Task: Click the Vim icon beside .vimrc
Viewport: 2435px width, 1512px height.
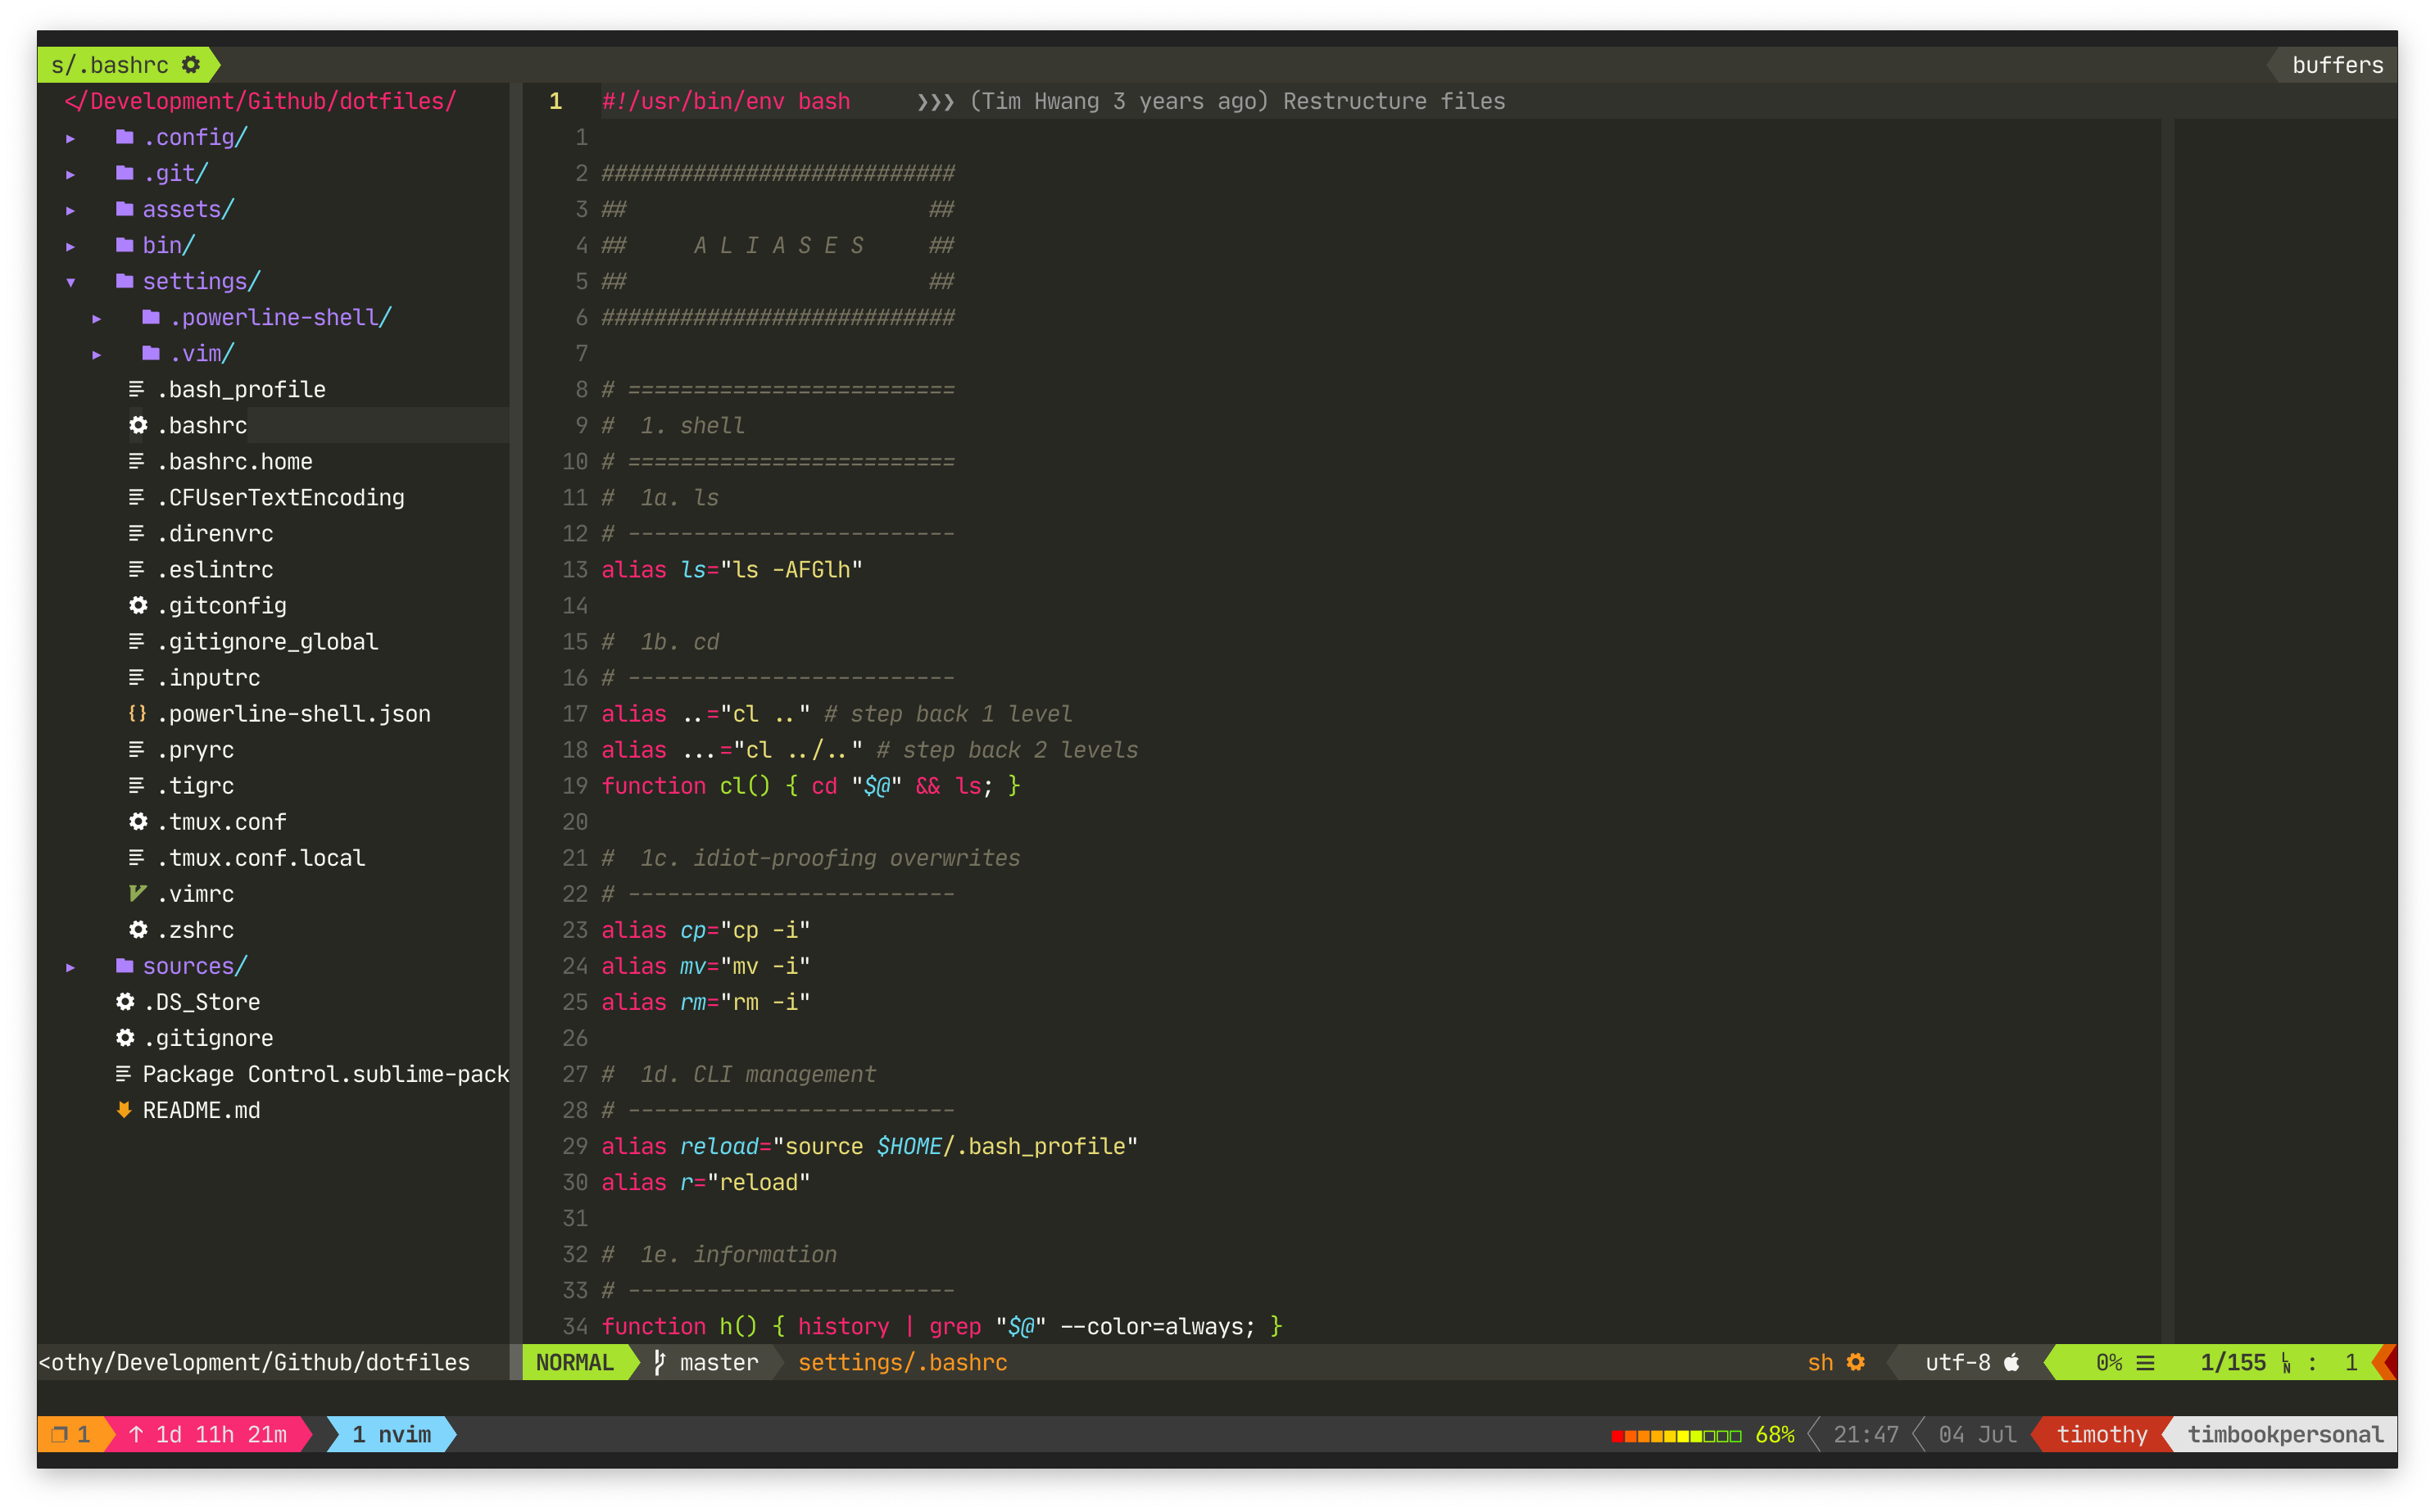Action: 138,893
